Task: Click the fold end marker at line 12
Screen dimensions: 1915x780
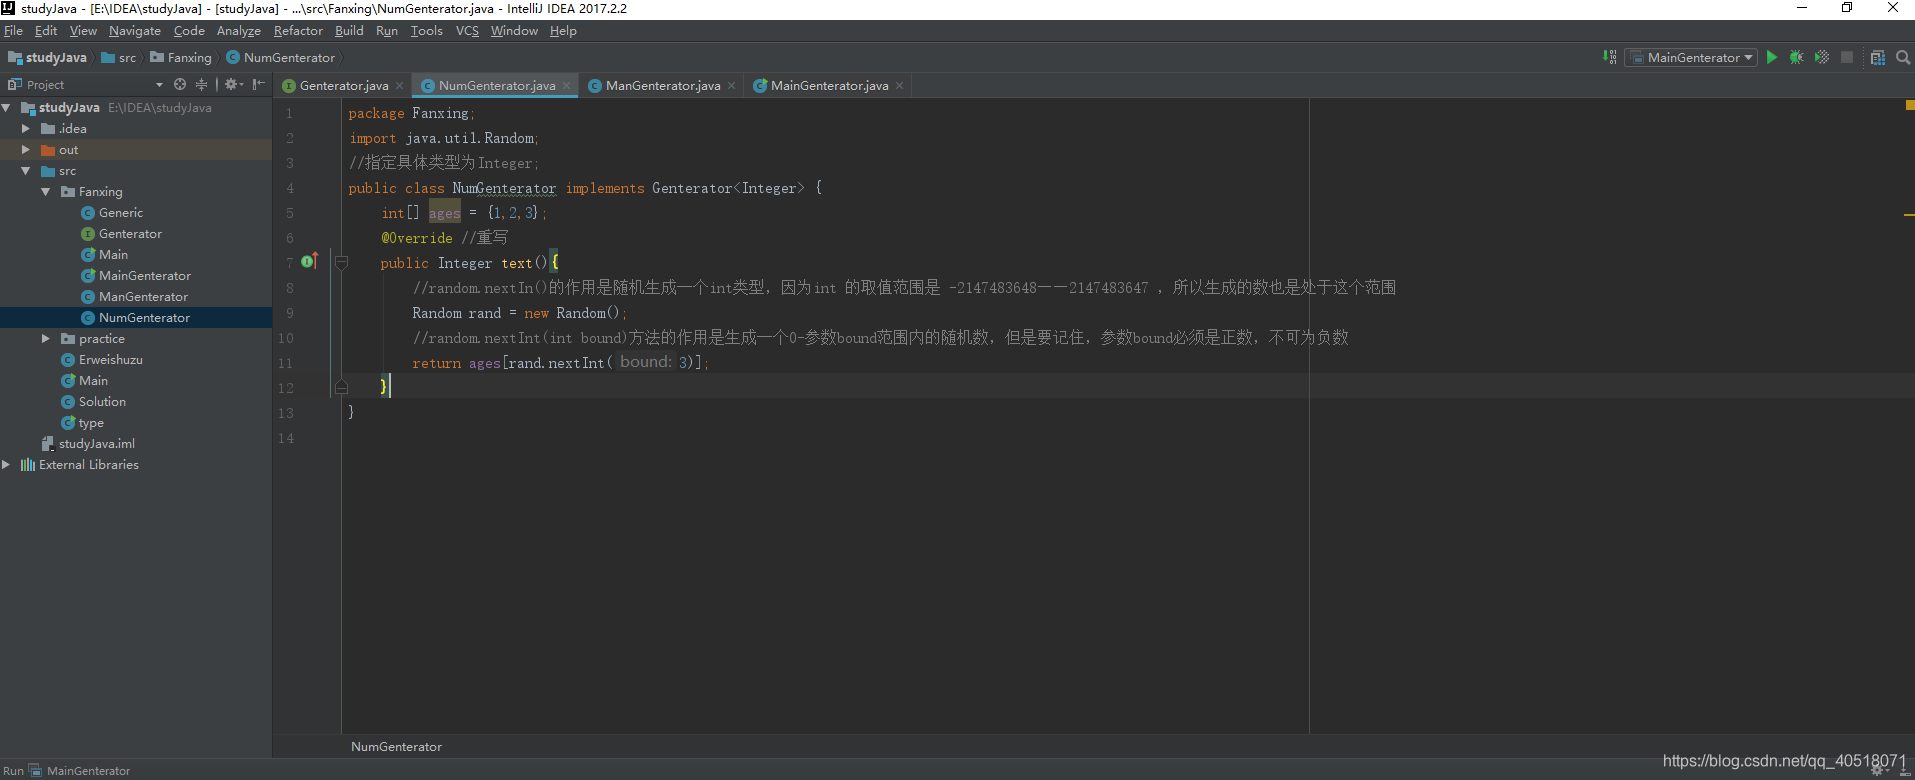Action: click(341, 387)
